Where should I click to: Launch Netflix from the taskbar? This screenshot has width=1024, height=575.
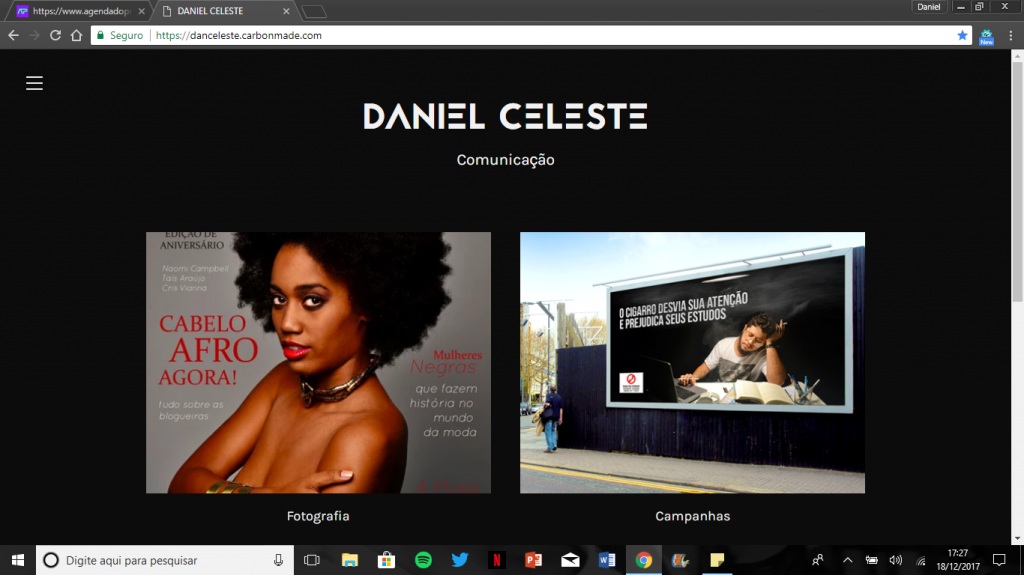[496, 560]
